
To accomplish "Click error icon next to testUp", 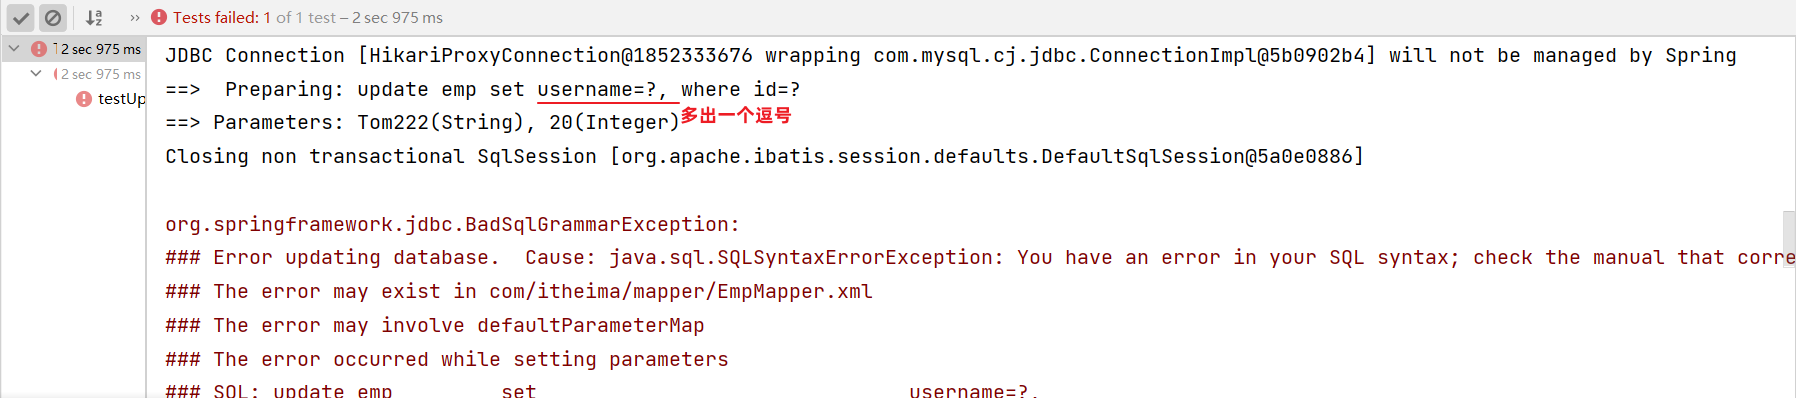I will pos(84,98).
